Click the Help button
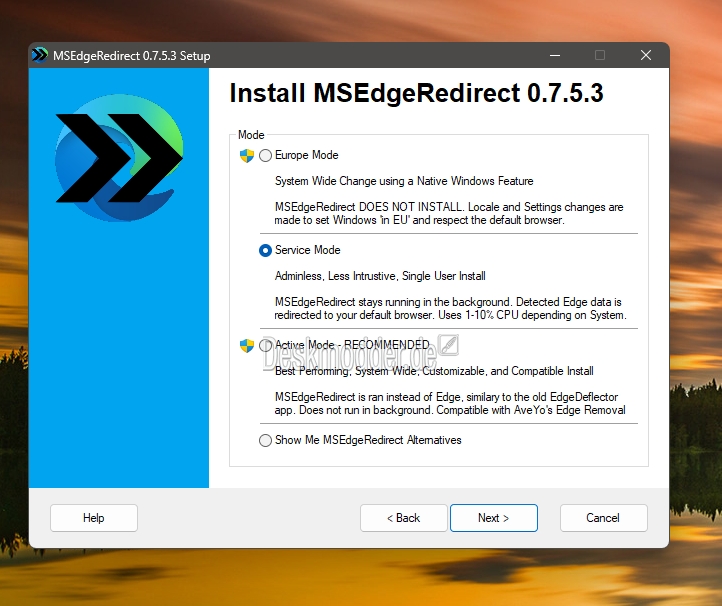The height and width of the screenshot is (606, 722). [94, 518]
